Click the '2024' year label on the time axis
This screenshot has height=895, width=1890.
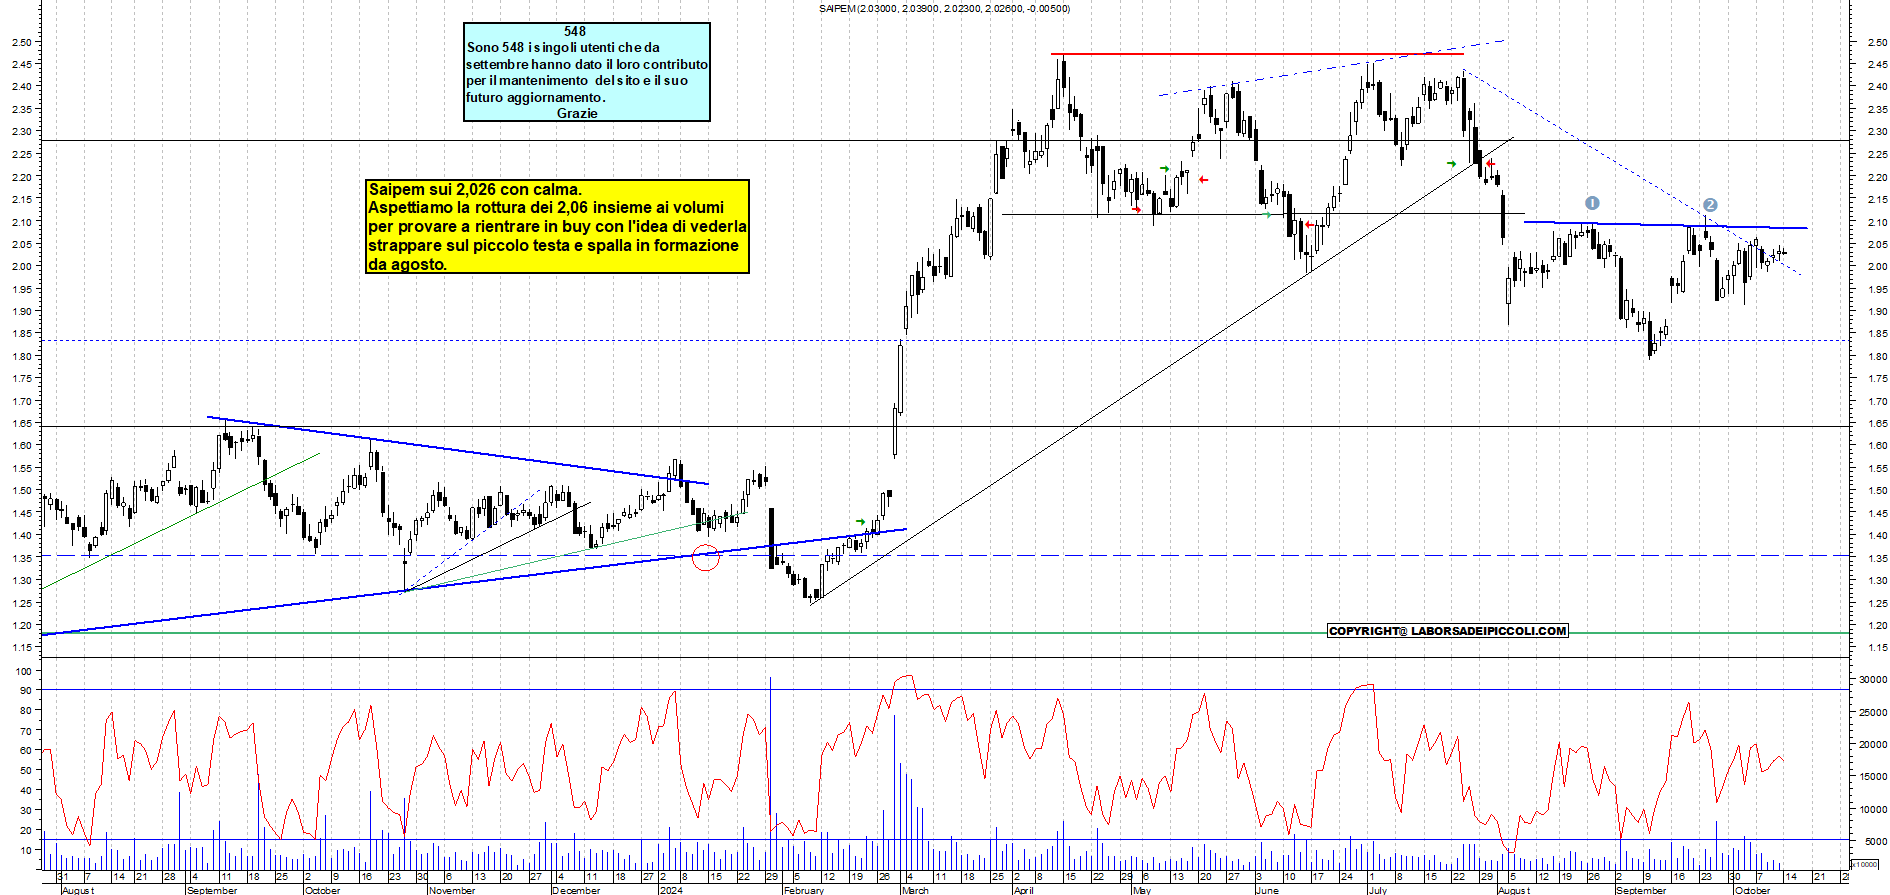point(671,890)
